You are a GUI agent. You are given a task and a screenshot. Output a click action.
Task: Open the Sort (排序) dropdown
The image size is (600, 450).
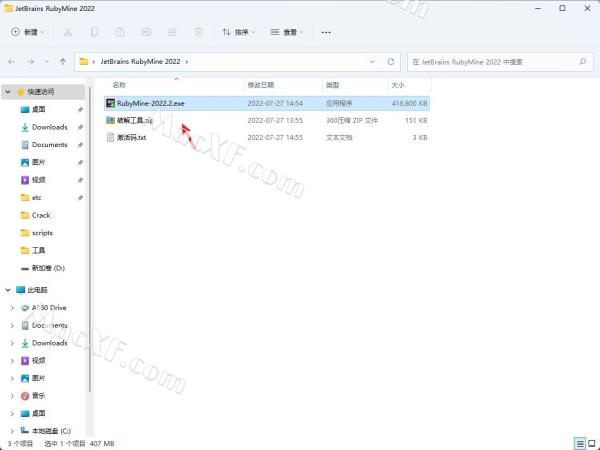pyautogui.click(x=238, y=32)
